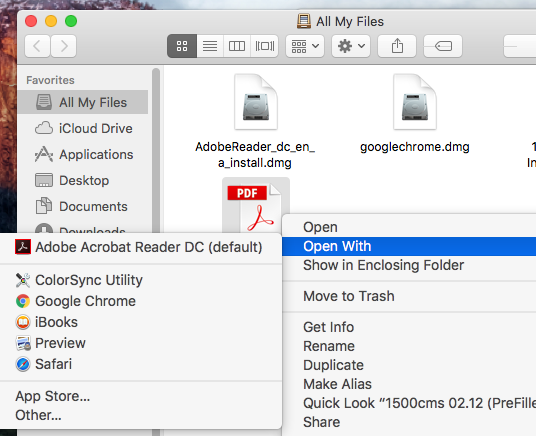
Task: Choose Other… in Open With submenu
Action: (x=141, y=415)
